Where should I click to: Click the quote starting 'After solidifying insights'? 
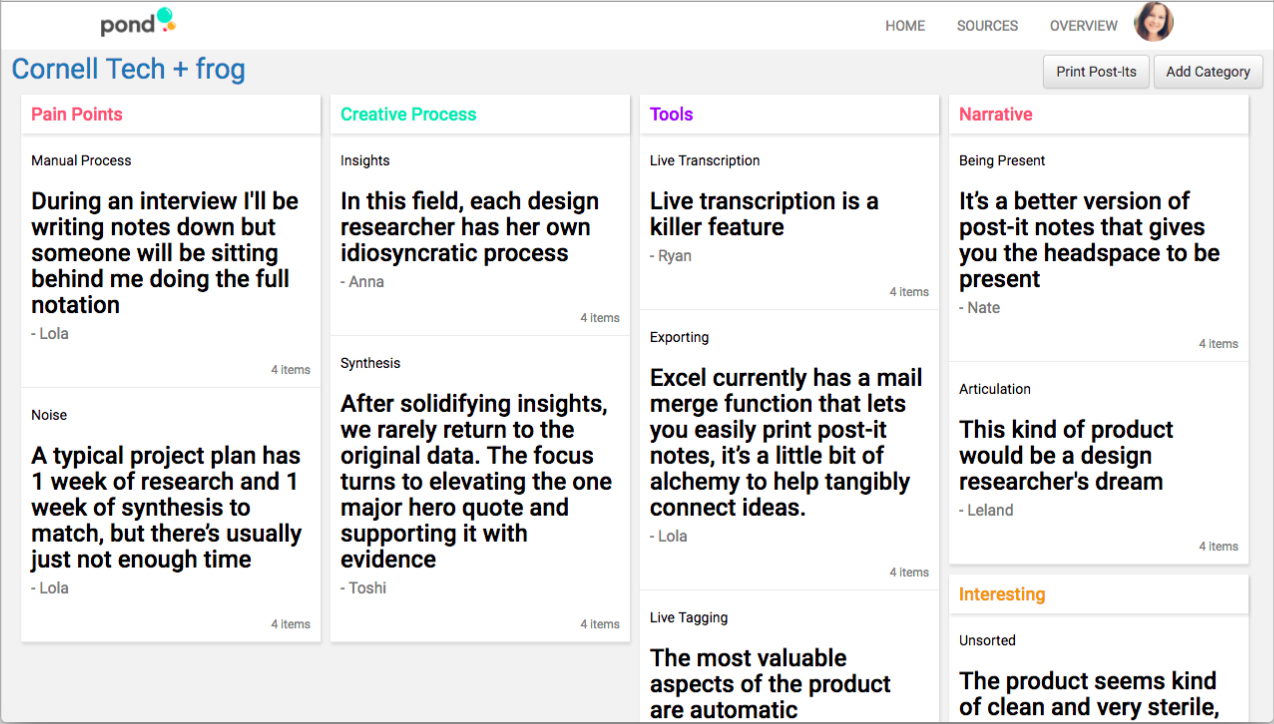click(476, 481)
